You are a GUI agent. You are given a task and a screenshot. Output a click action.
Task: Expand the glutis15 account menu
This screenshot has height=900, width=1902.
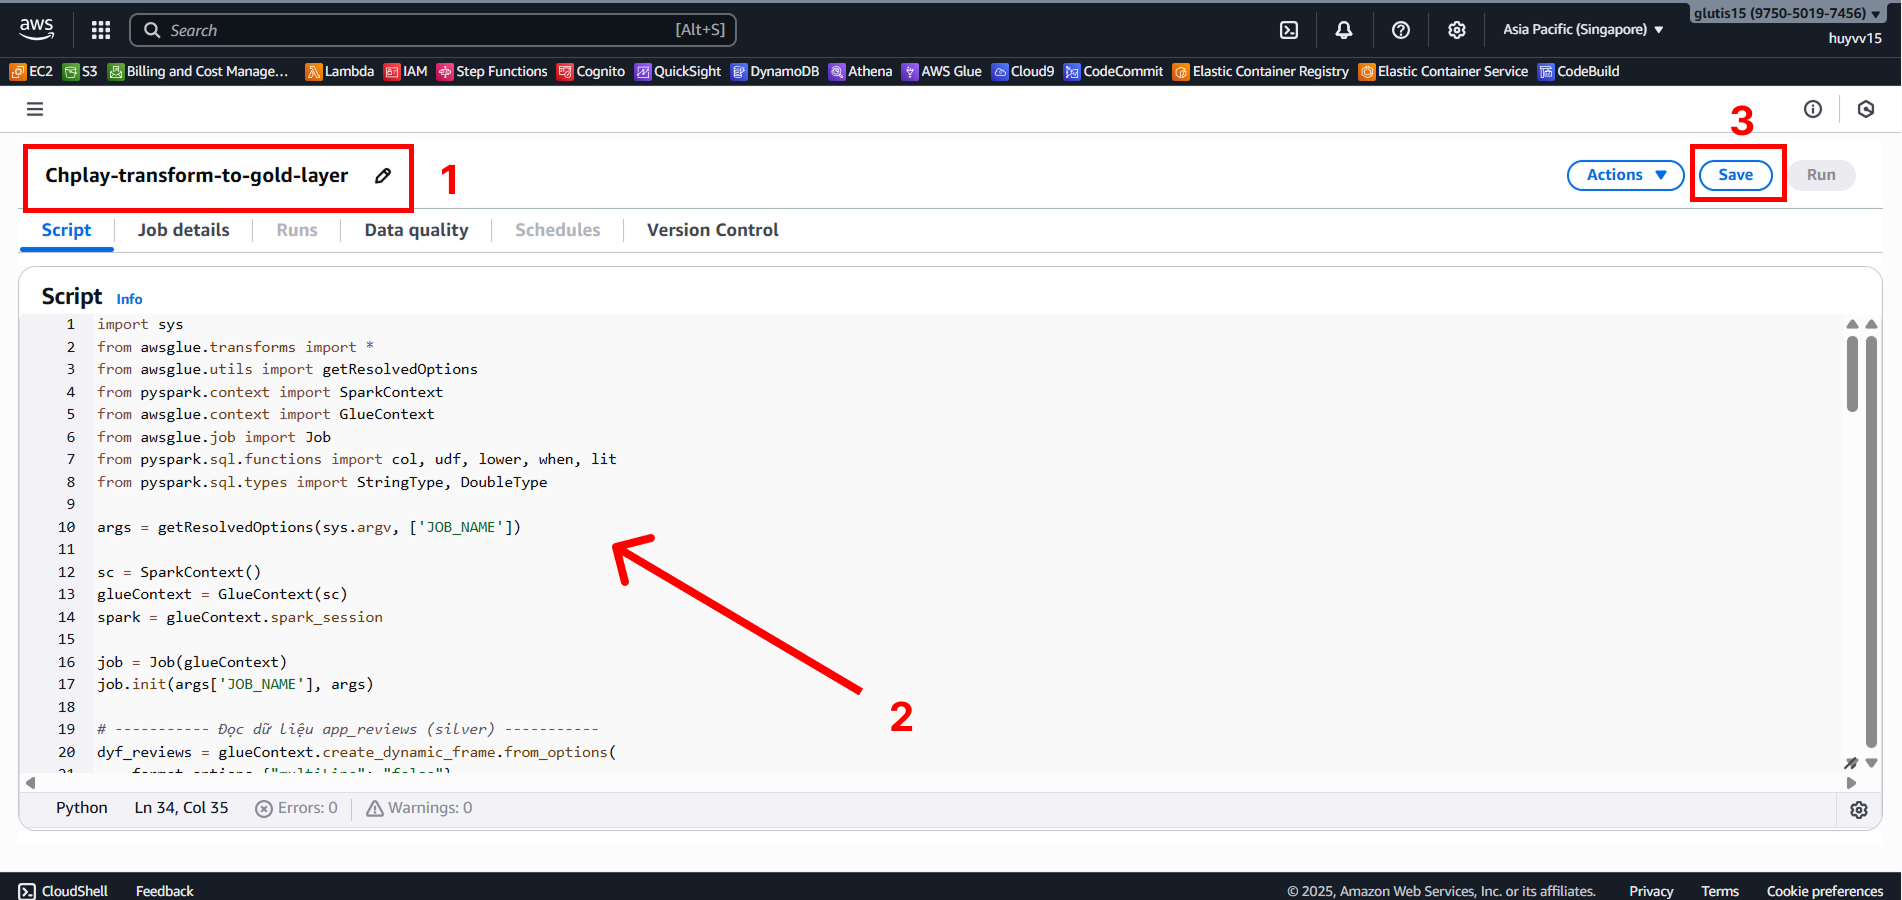(1787, 13)
